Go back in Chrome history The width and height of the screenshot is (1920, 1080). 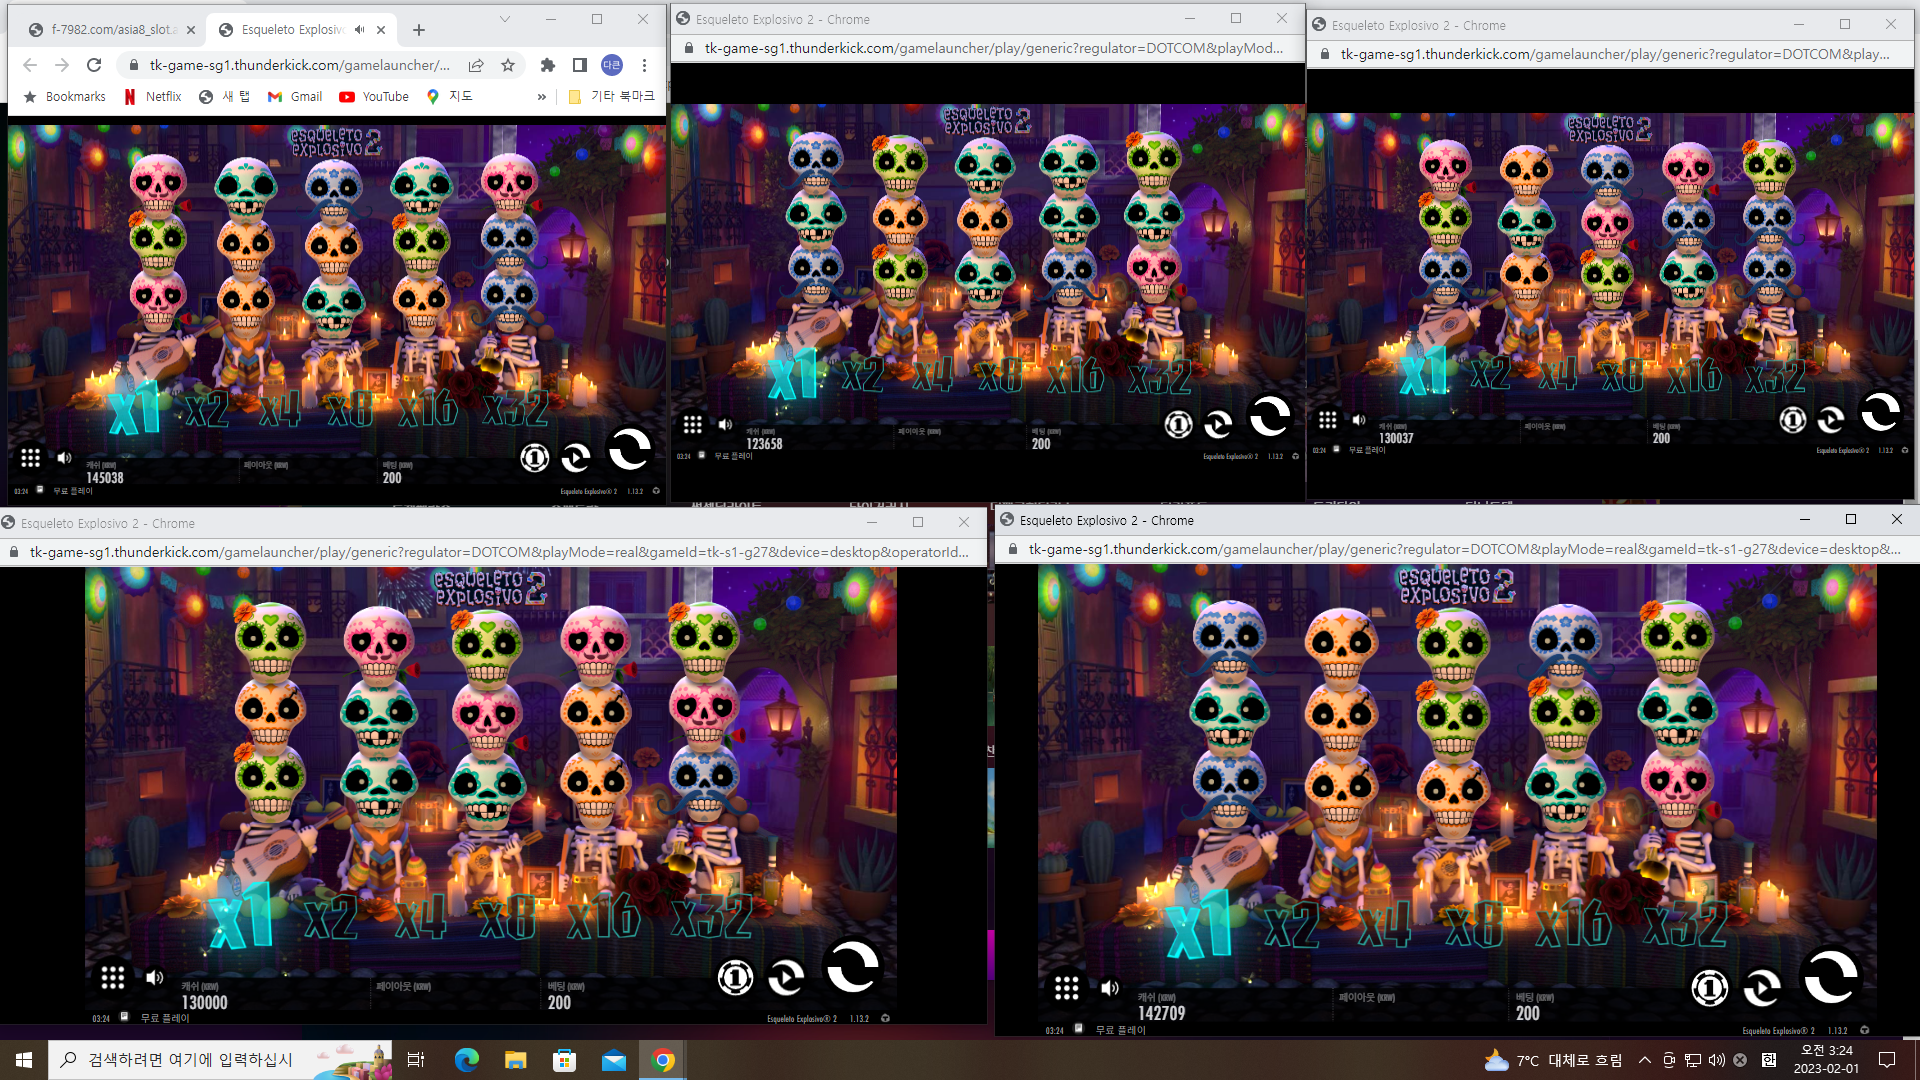[30, 65]
